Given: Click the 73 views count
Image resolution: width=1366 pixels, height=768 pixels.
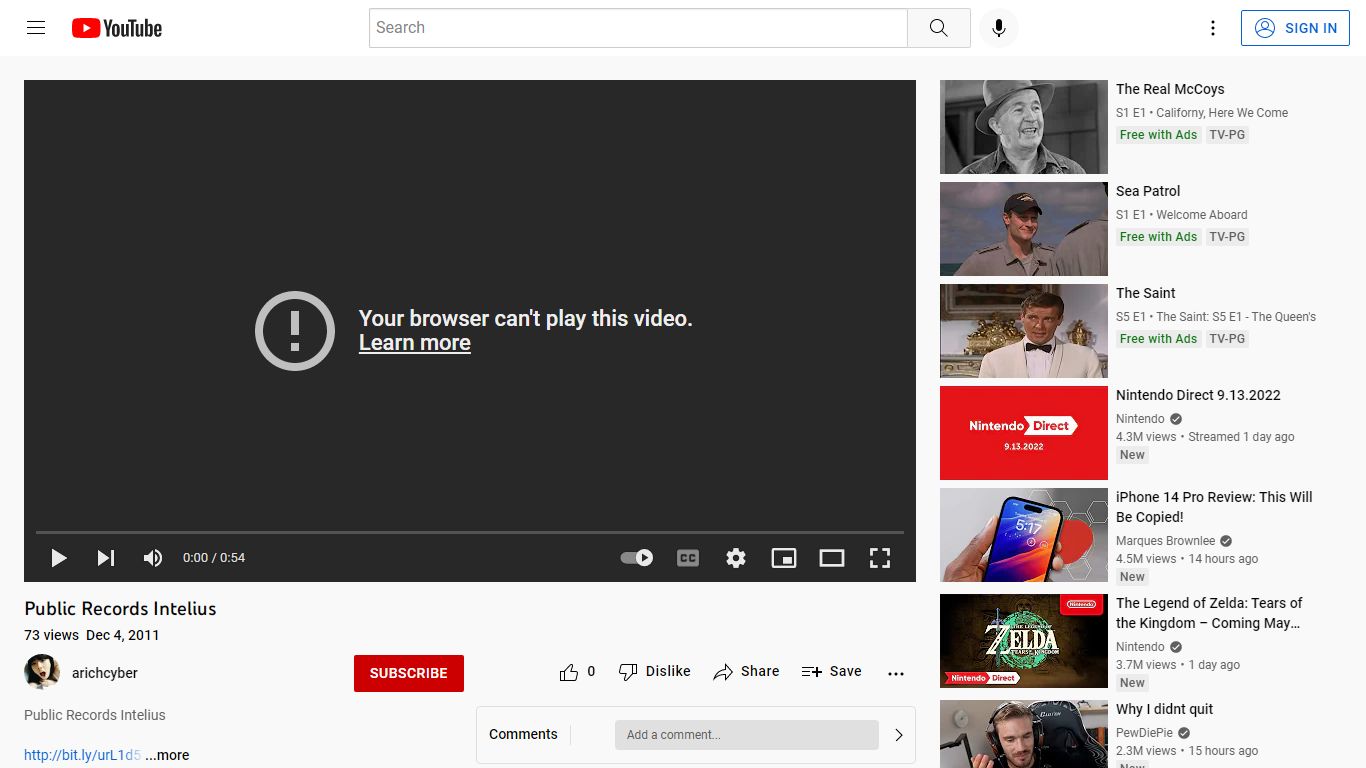Looking at the screenshot, I should click(x=51, y=635).
